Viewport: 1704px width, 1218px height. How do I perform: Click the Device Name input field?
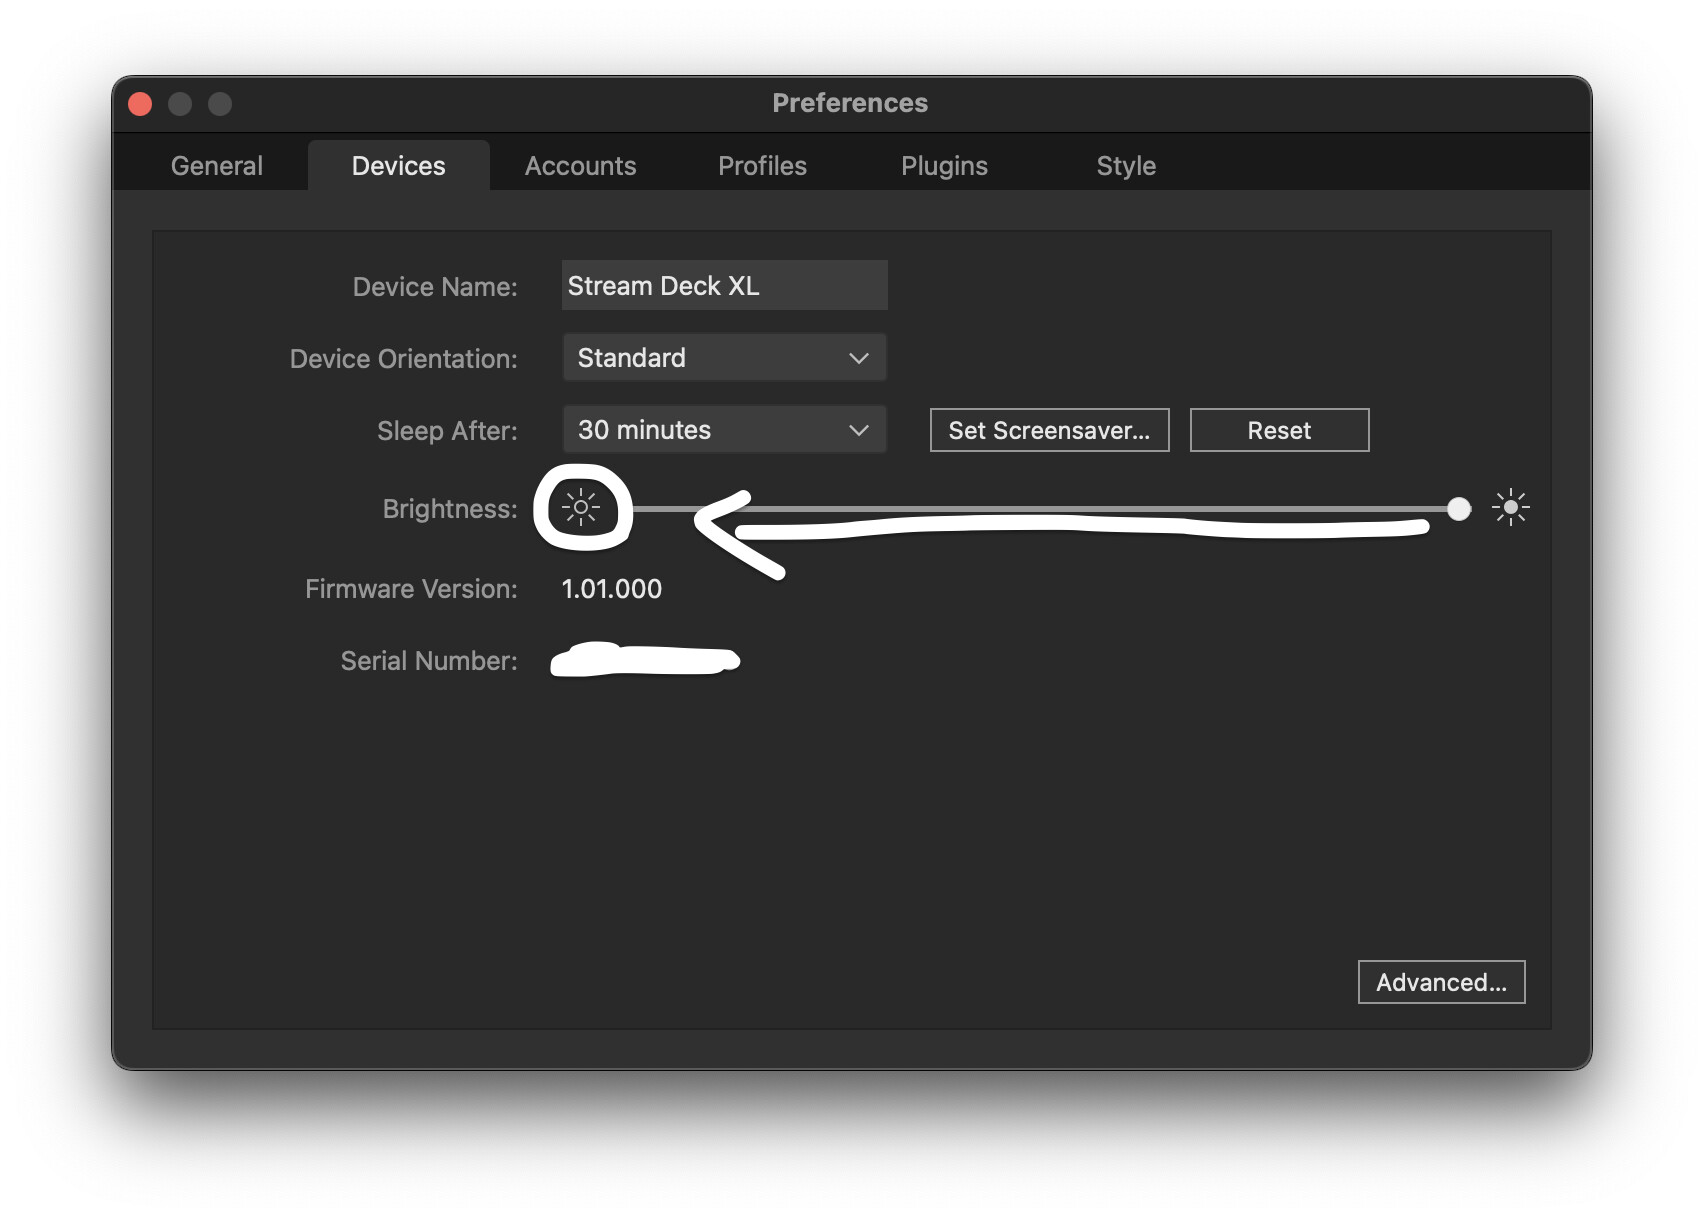[x=724, y=286]
